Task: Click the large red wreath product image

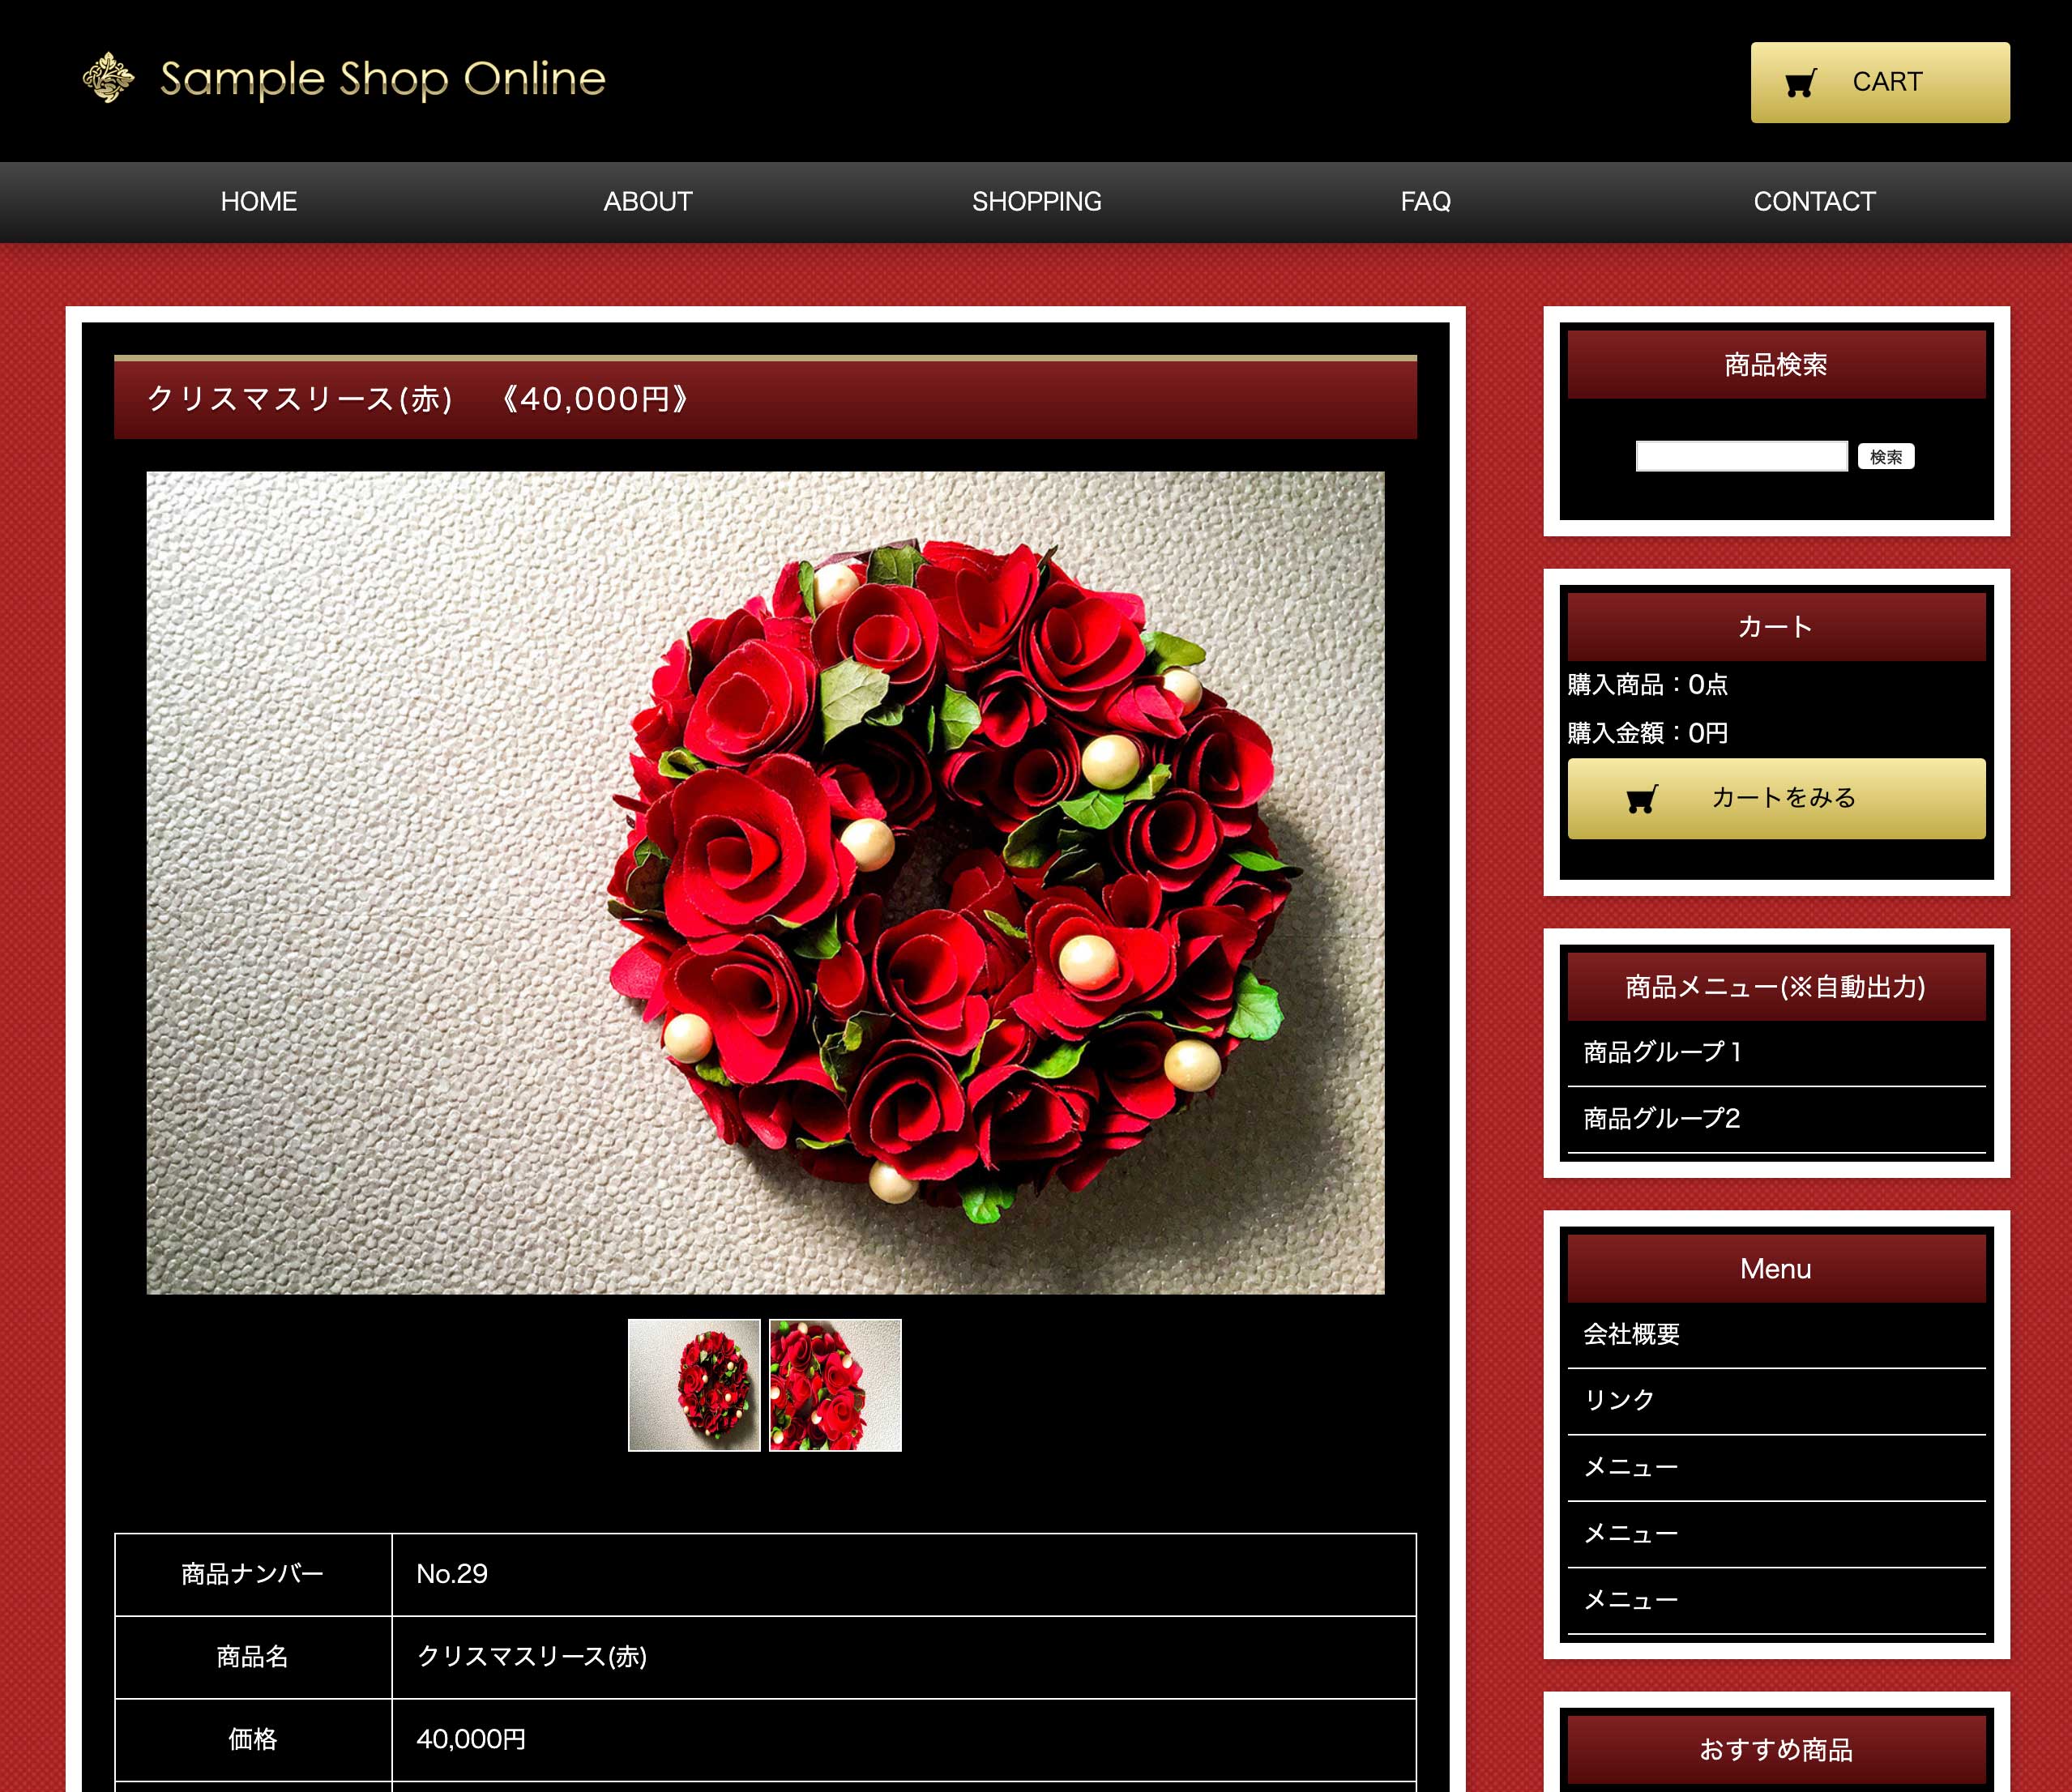Action: pos(765,883)
